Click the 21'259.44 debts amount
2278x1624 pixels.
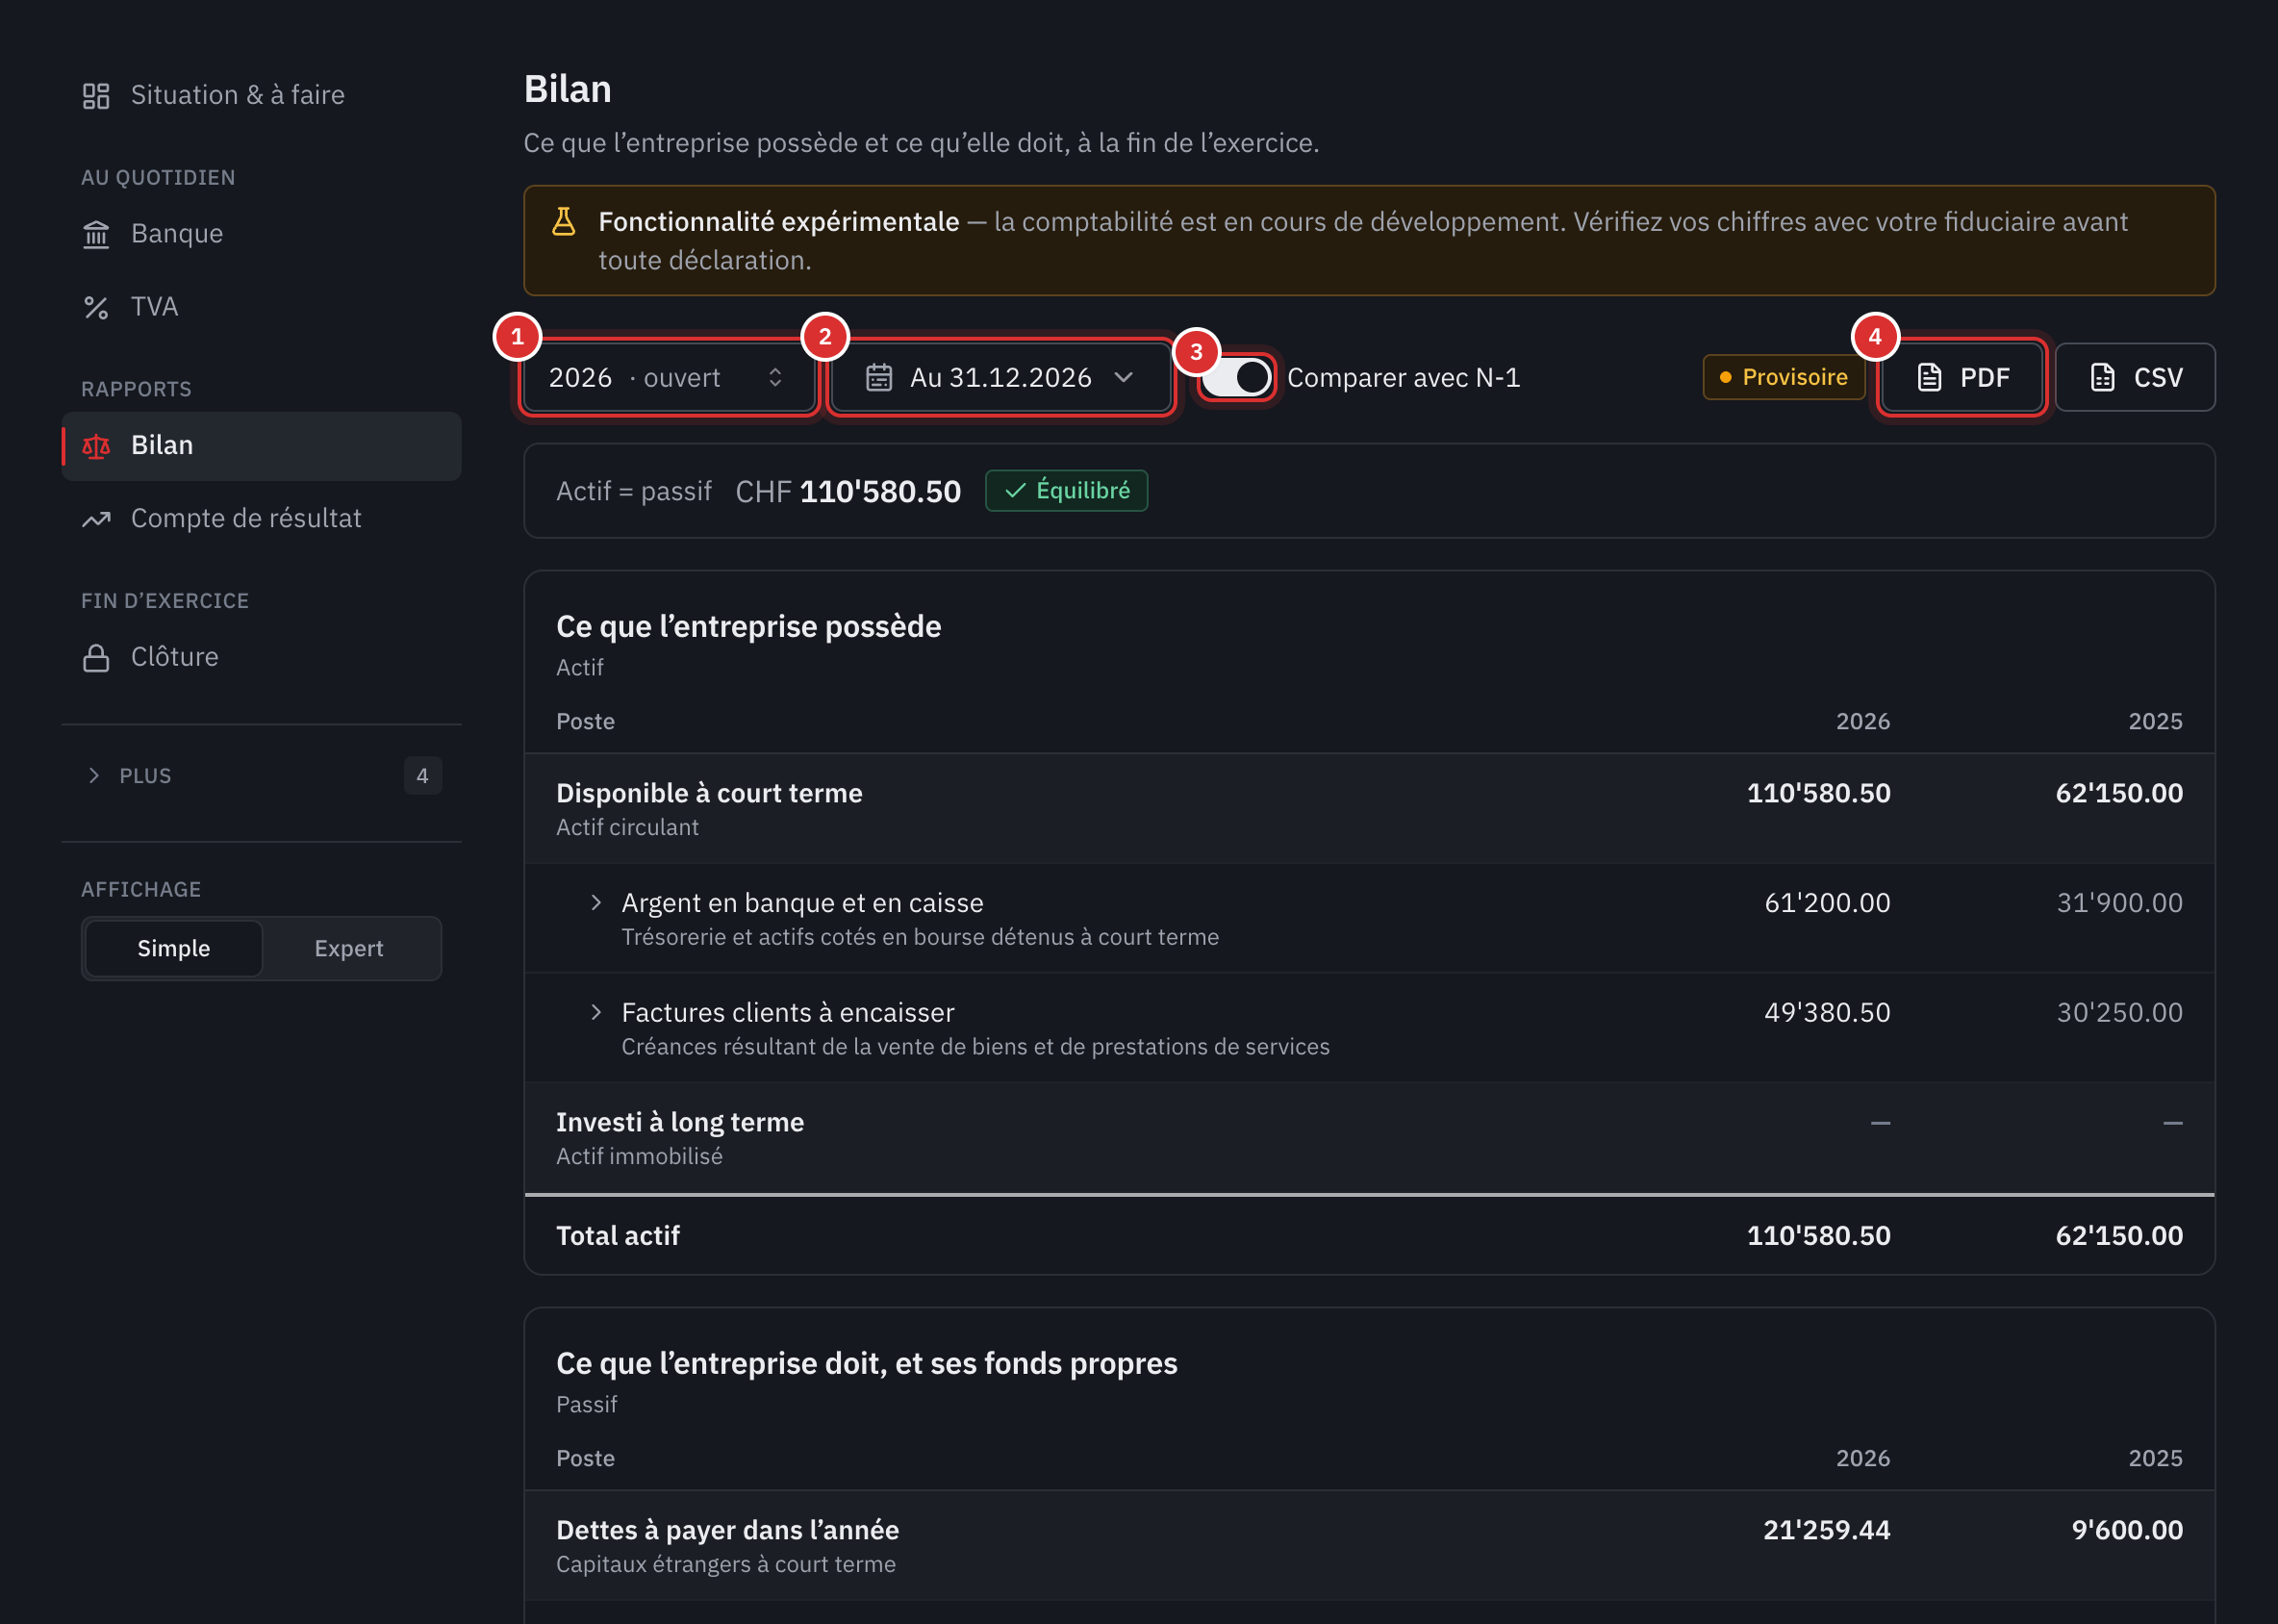pos(1826,1530)
